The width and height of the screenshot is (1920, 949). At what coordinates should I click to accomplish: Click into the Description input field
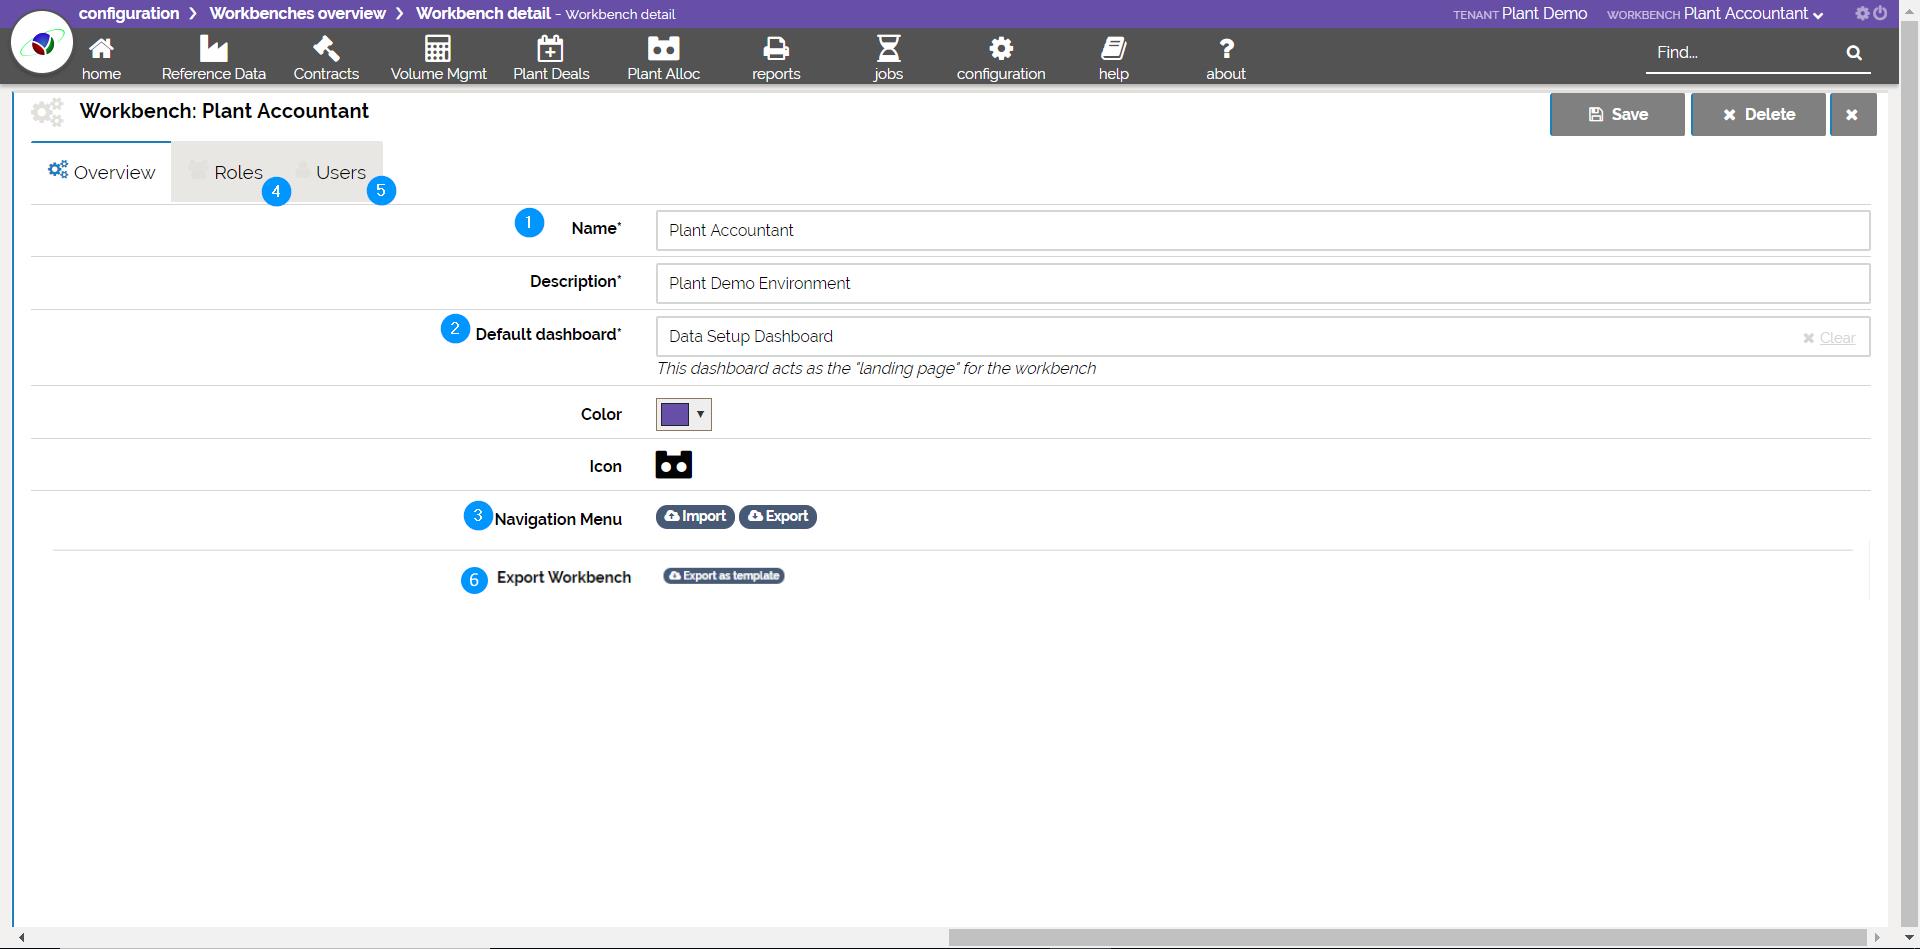pyautogui.click(x=1262, y=284)
